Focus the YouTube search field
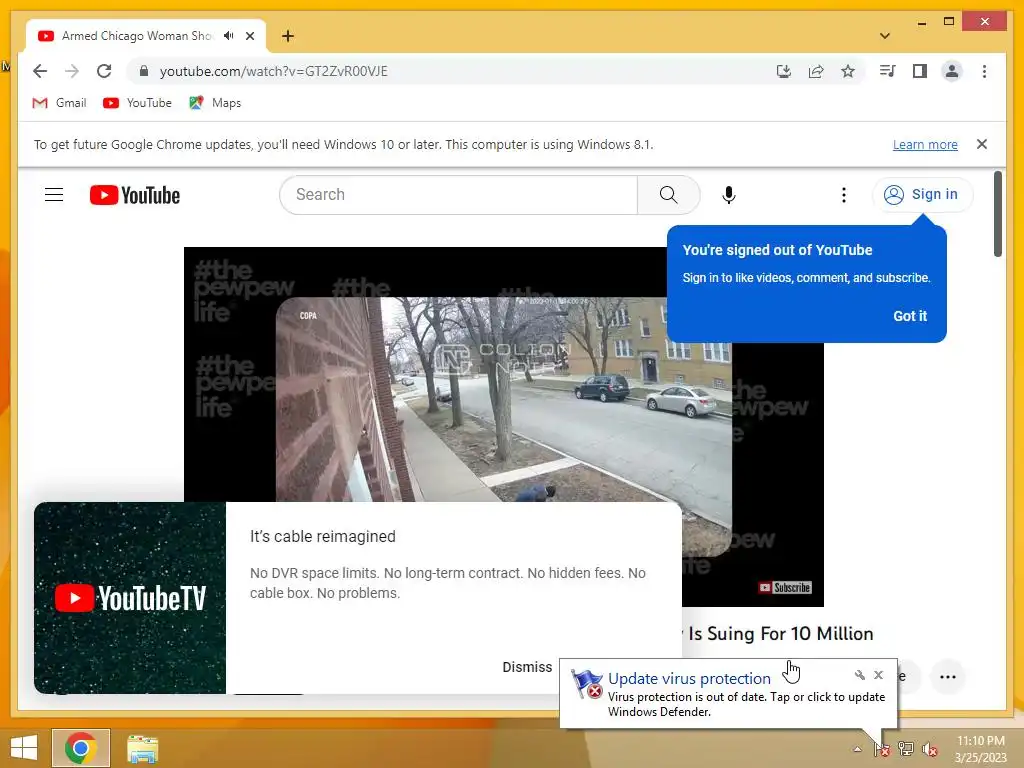 click(458, 195)
